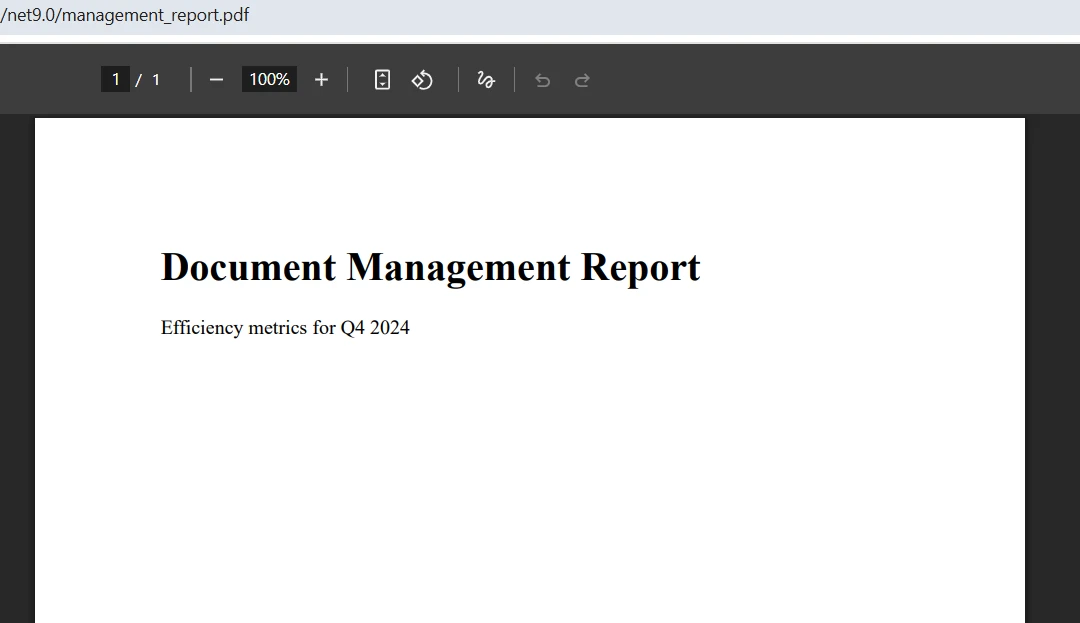This screenshot has width=1080, height=623.
Task: Click the "Efficiency metrics for Q4 2024" subtitle
Action: [x=285, y=328]
